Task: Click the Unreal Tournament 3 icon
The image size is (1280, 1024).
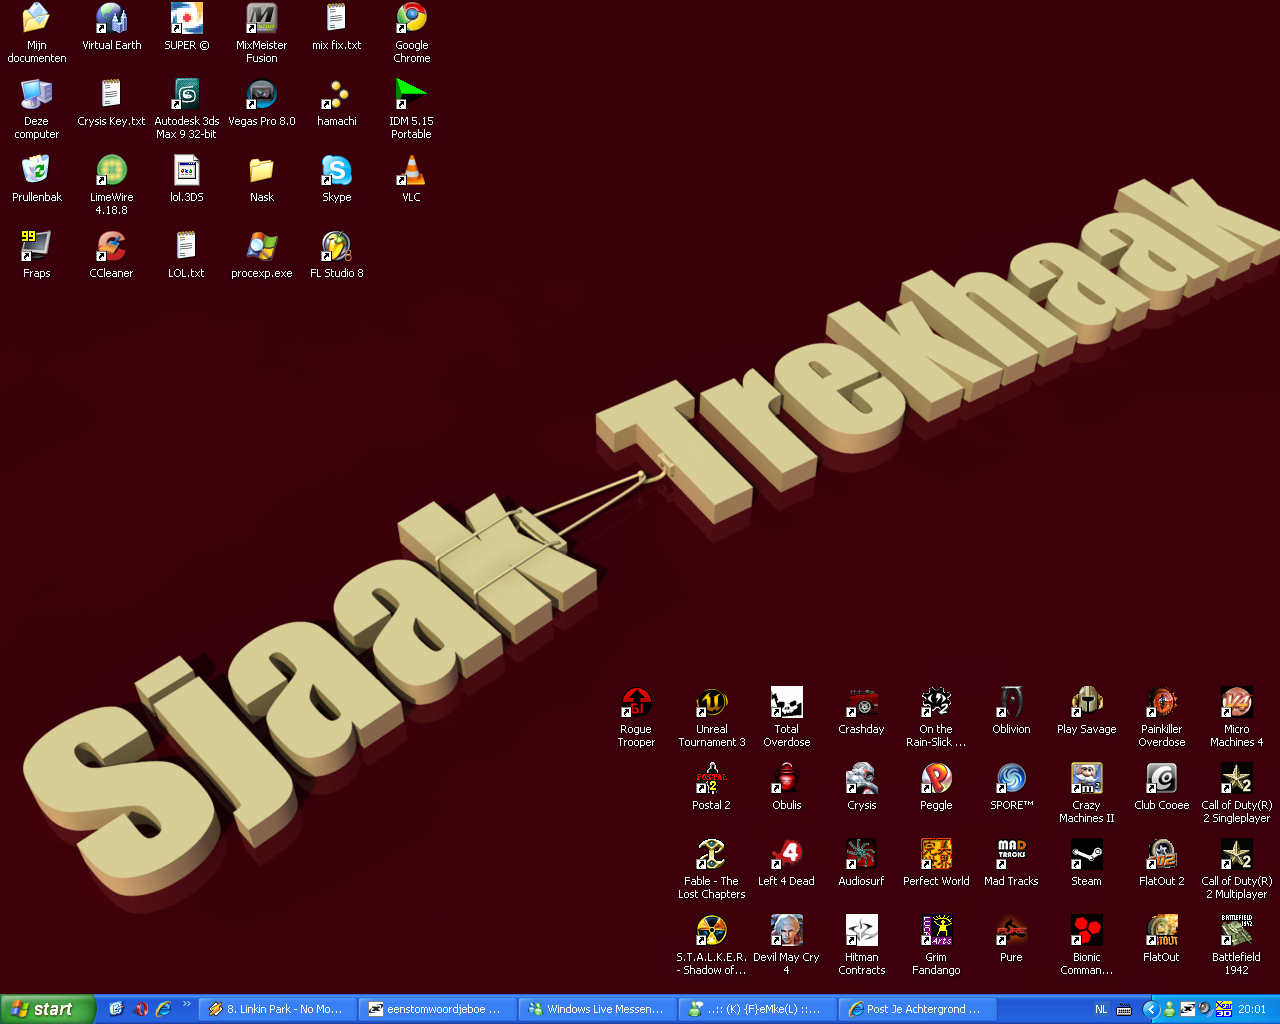Action: (x=712, y=702)
